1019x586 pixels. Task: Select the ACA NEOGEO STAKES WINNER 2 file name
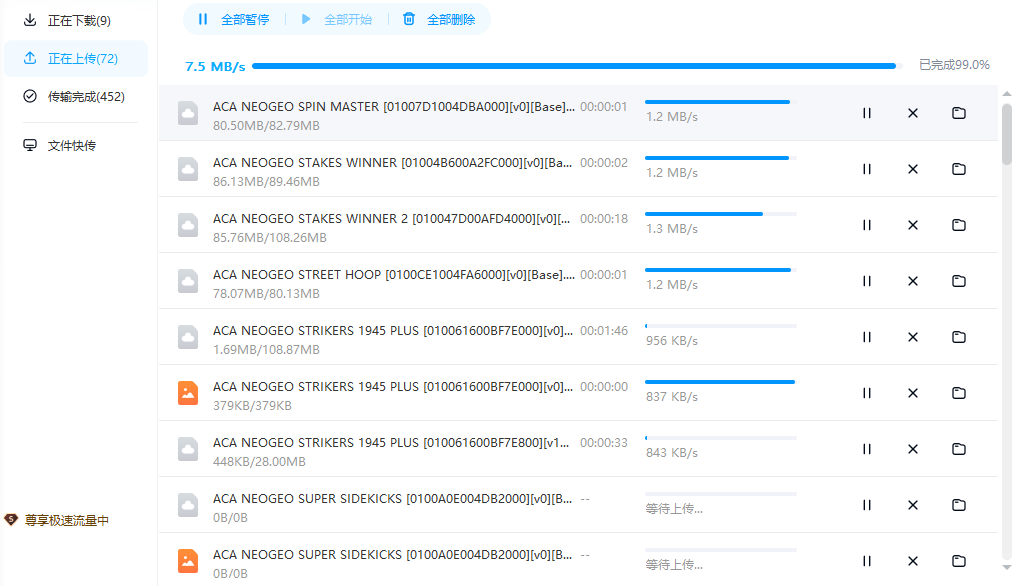tap(391, 218)
